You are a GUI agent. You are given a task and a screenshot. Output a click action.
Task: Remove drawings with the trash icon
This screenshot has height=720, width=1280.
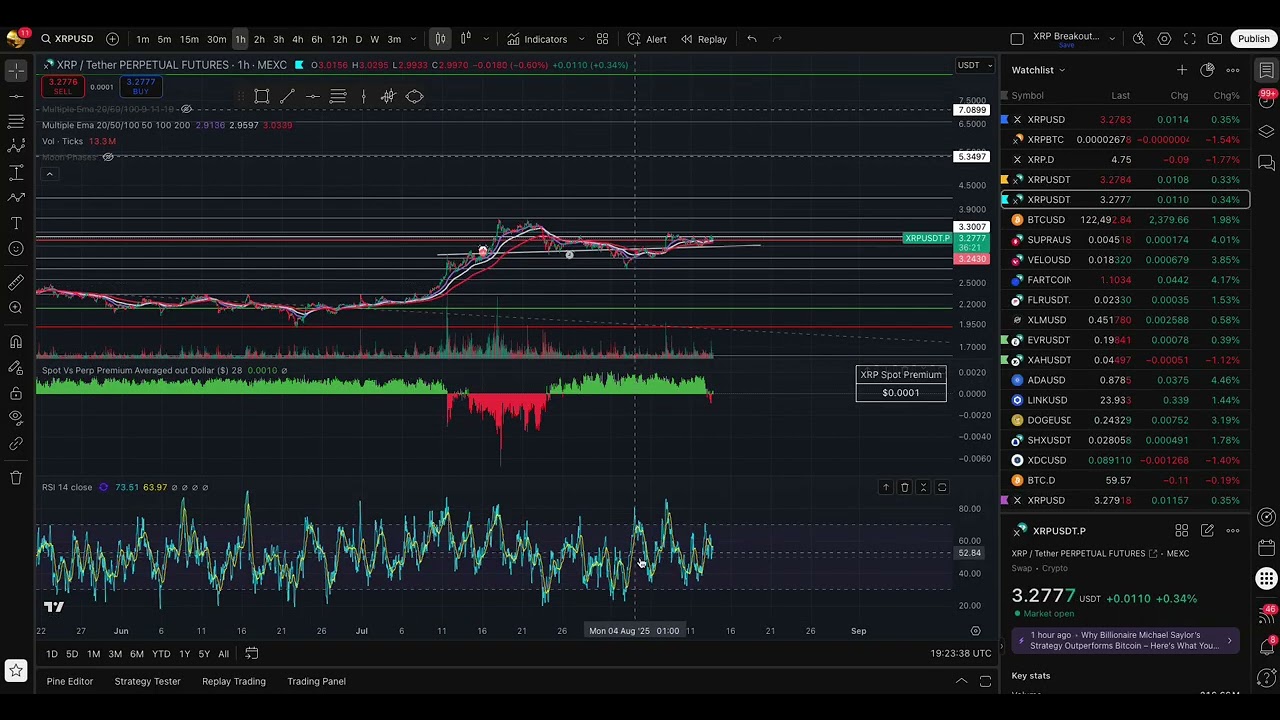tap(16, 478)
